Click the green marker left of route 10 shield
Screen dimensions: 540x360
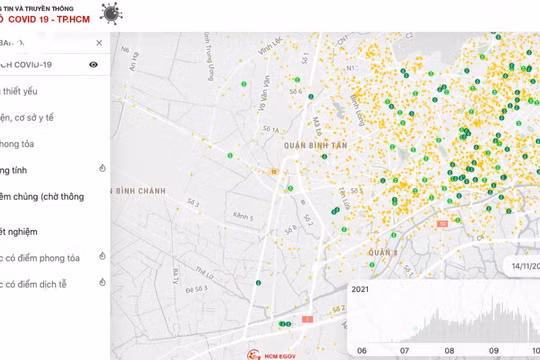(x=230, y=156)
